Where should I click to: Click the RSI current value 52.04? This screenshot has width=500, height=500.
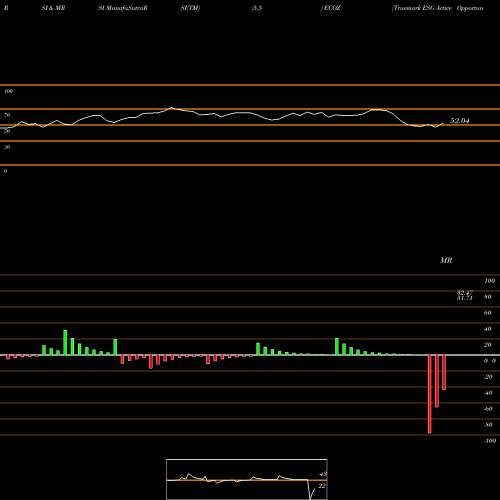460,121
